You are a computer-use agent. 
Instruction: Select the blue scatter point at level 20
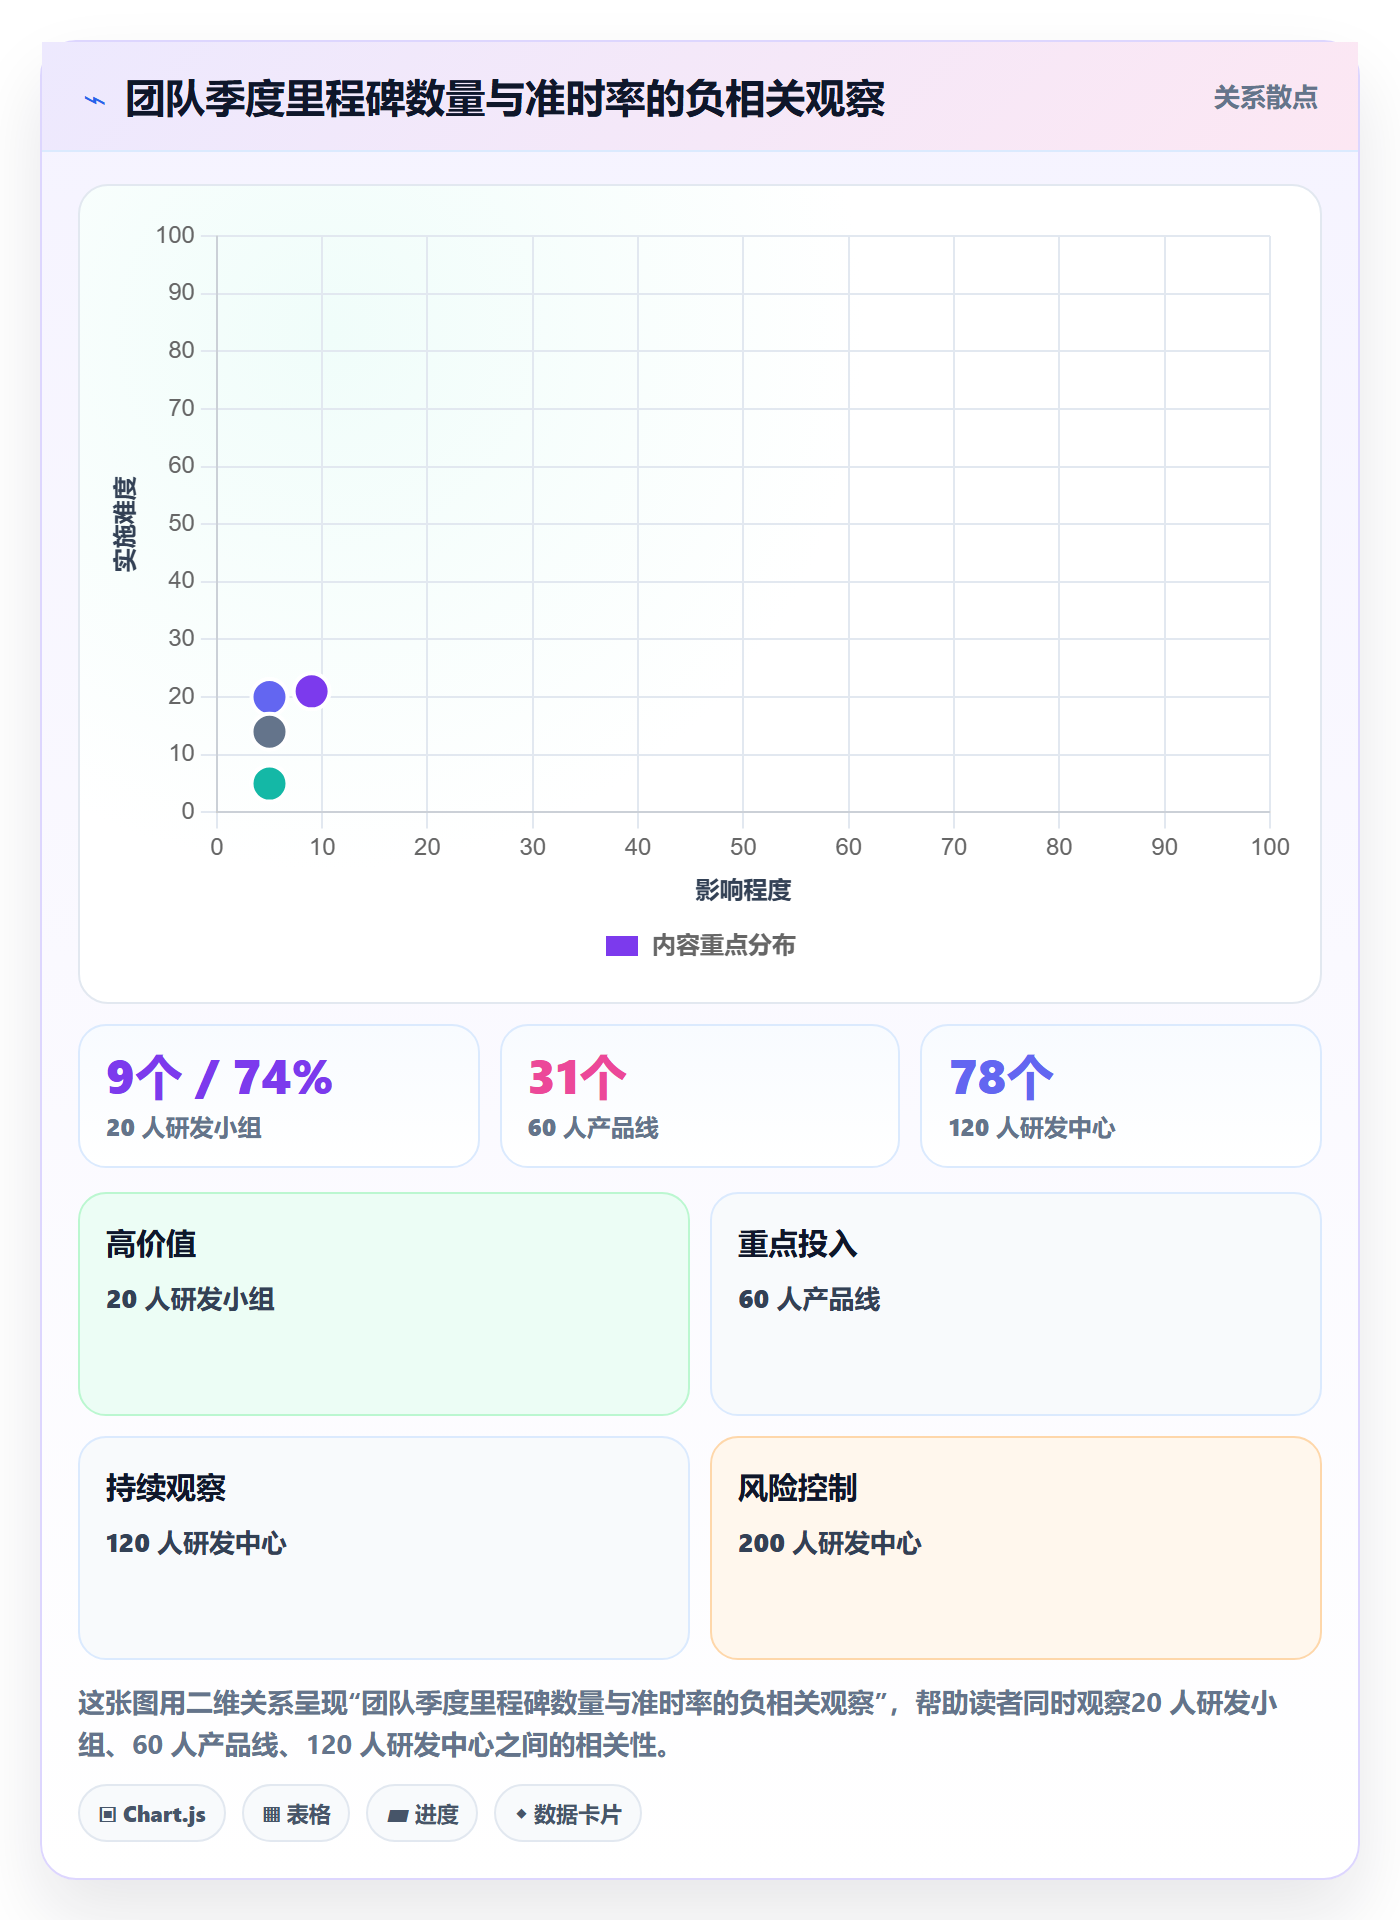tap(269, 697)
